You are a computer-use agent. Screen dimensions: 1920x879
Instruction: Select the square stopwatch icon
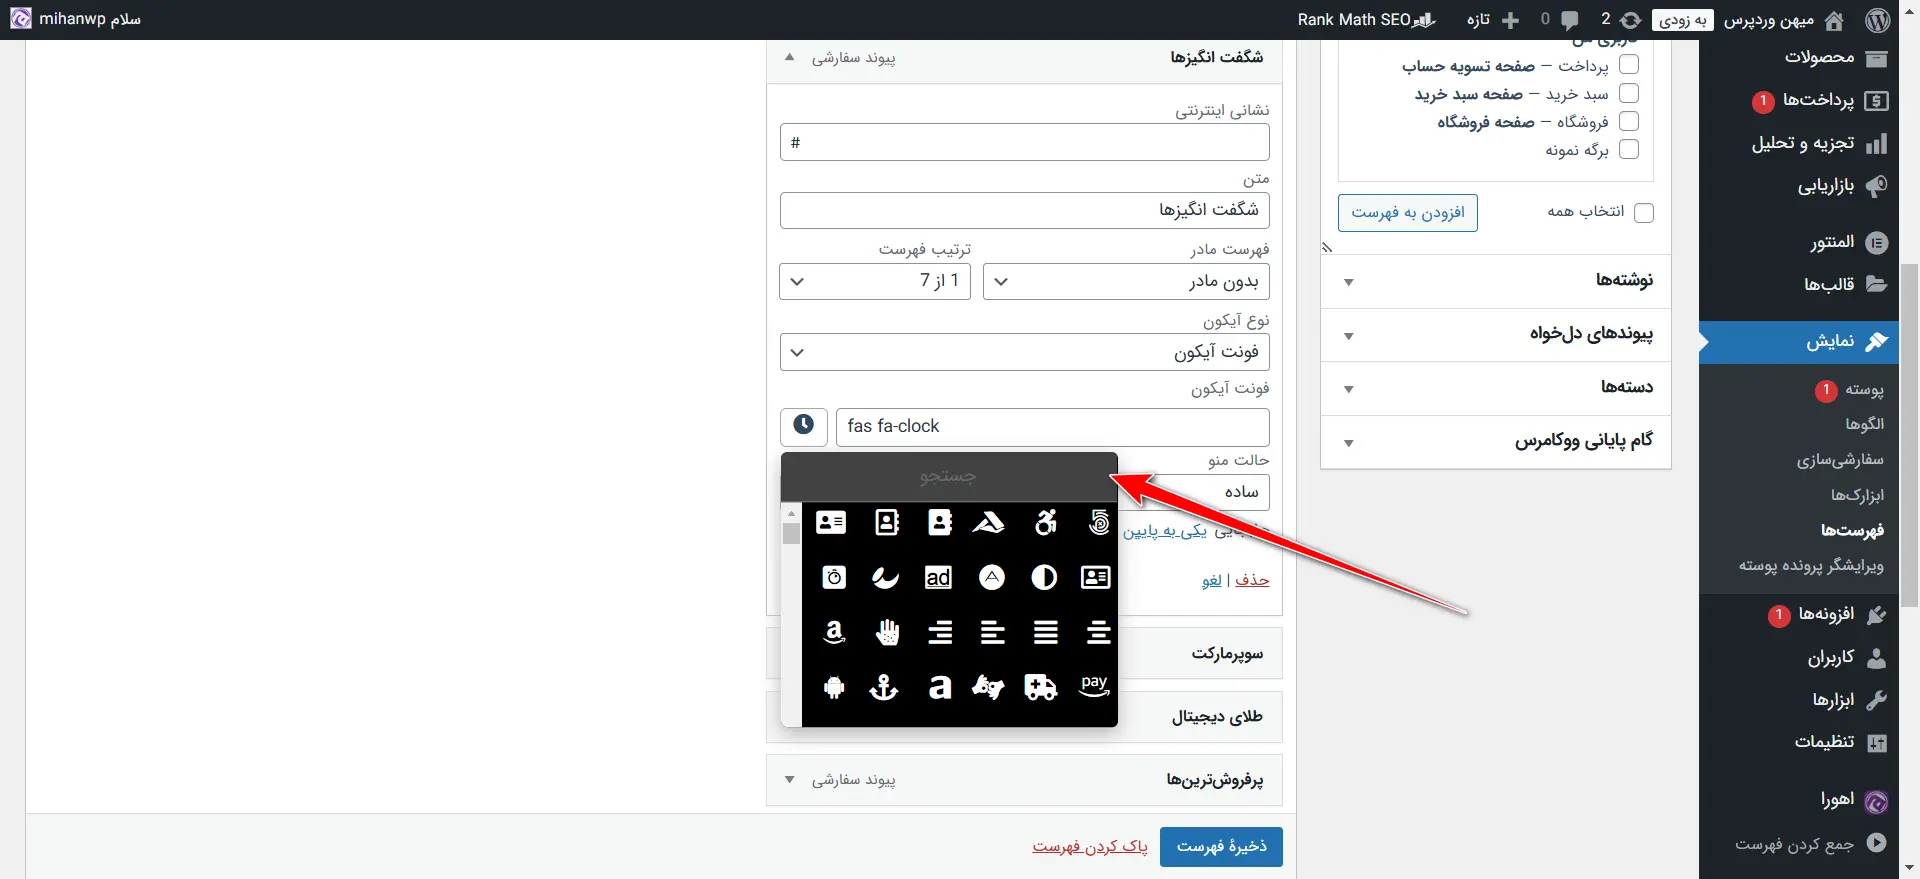pyautogui.click(x=834, y=578)
